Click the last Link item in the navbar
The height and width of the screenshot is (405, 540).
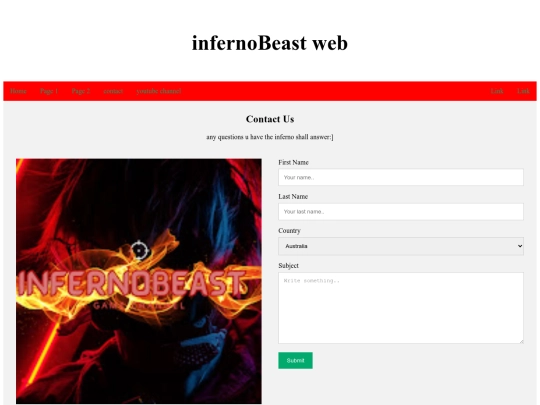523,91
